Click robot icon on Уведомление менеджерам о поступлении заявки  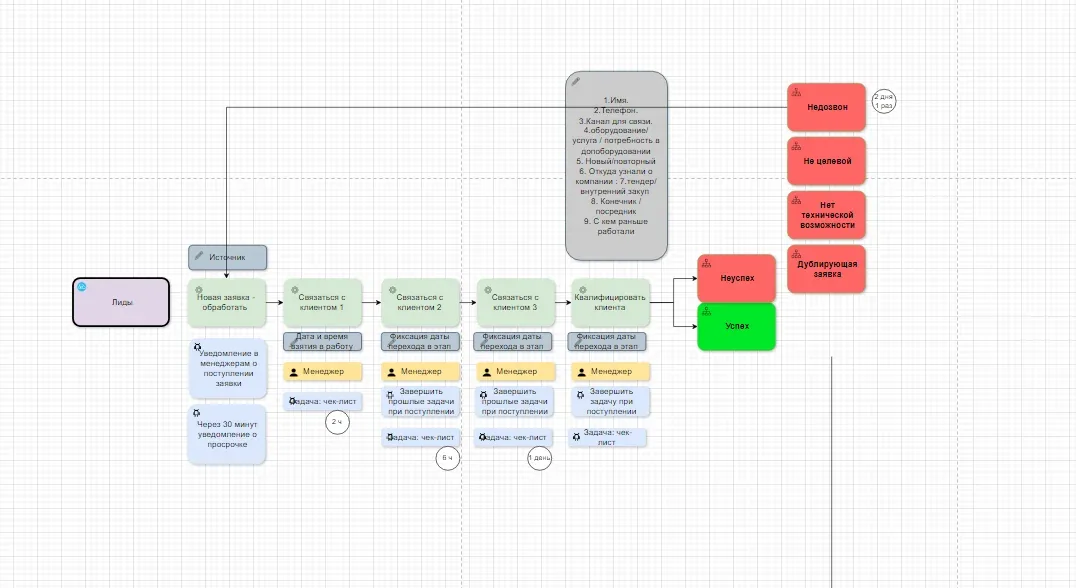click(x=197, y=347)
